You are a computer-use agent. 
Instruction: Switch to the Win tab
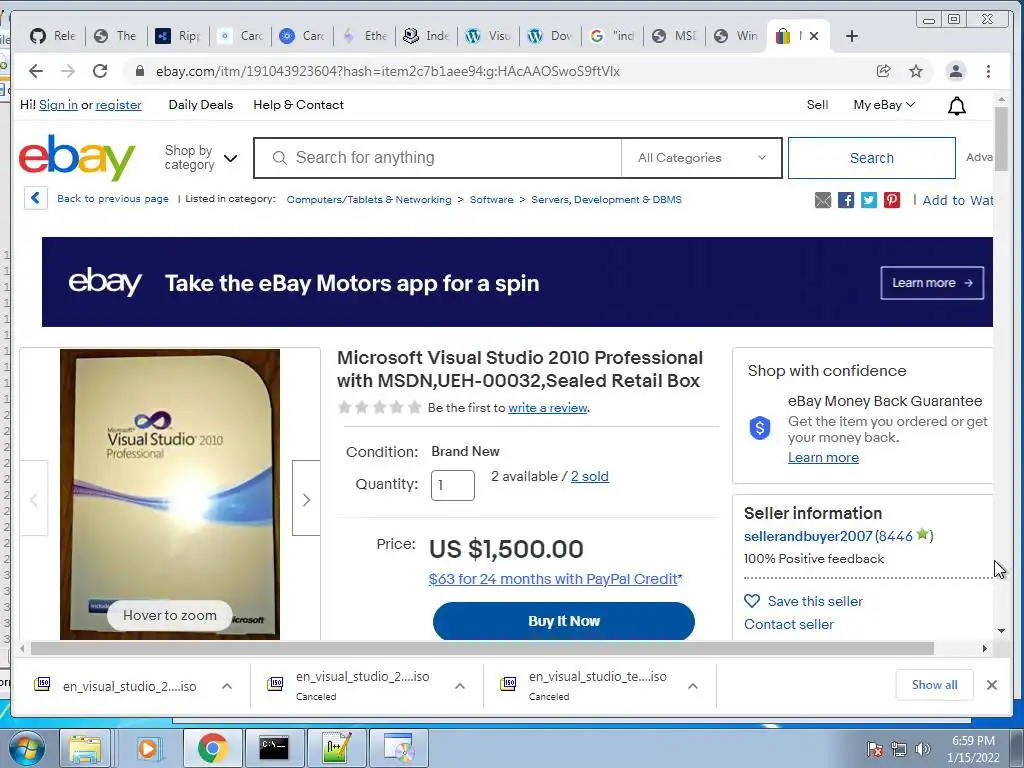[737, 36]
